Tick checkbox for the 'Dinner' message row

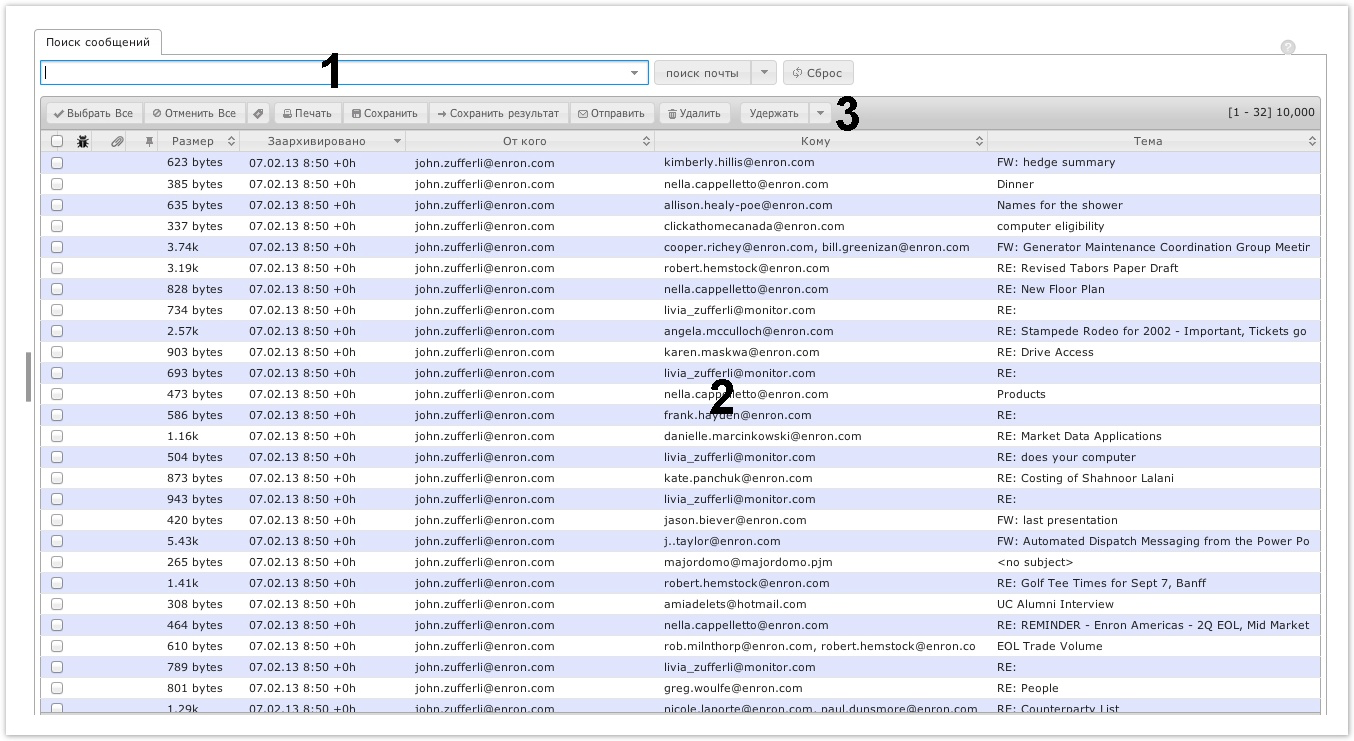[57, 184]
